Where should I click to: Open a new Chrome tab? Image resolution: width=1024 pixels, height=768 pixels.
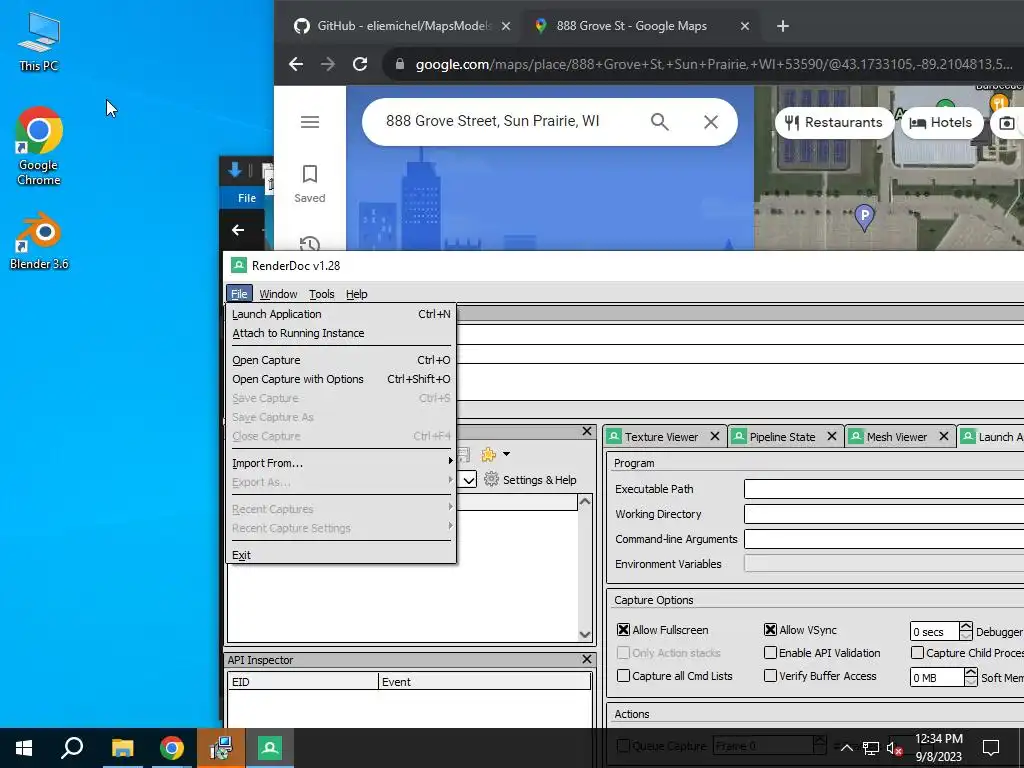[783, 26]
